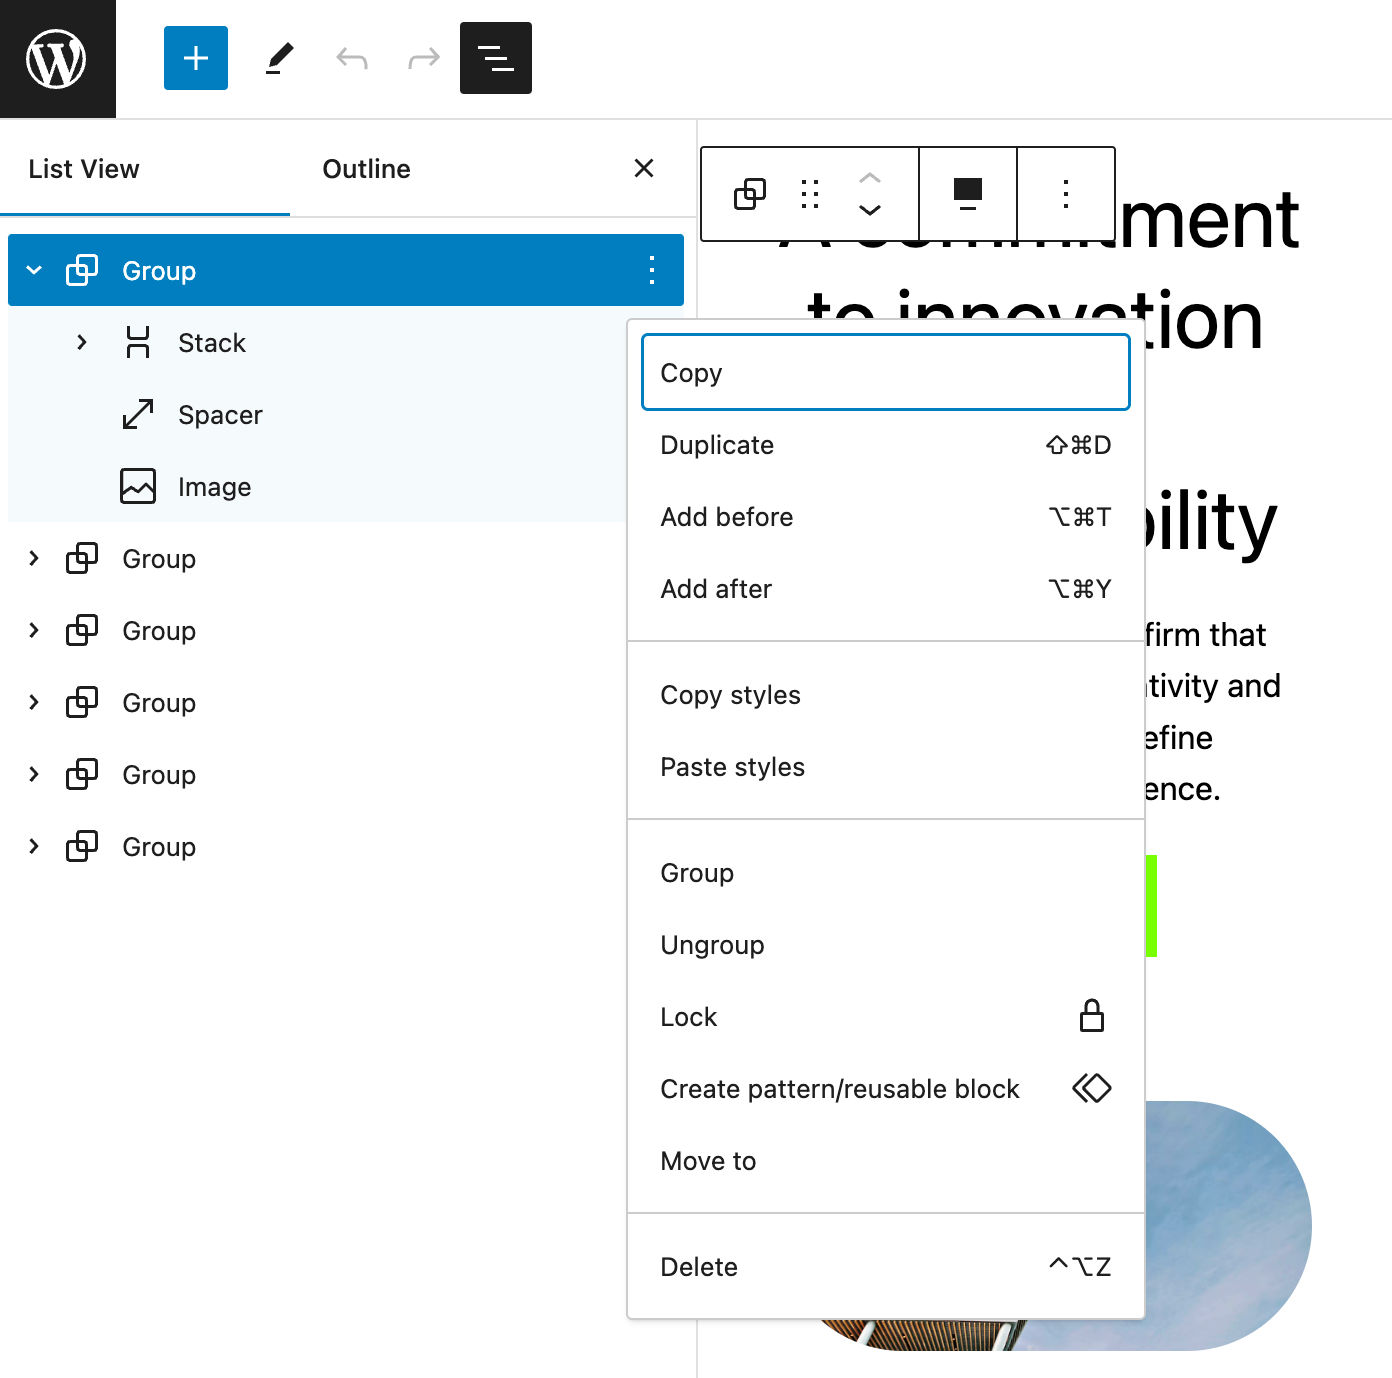
Task: Open the block toolbar options (three dots)
Action: pos(1065,193)
